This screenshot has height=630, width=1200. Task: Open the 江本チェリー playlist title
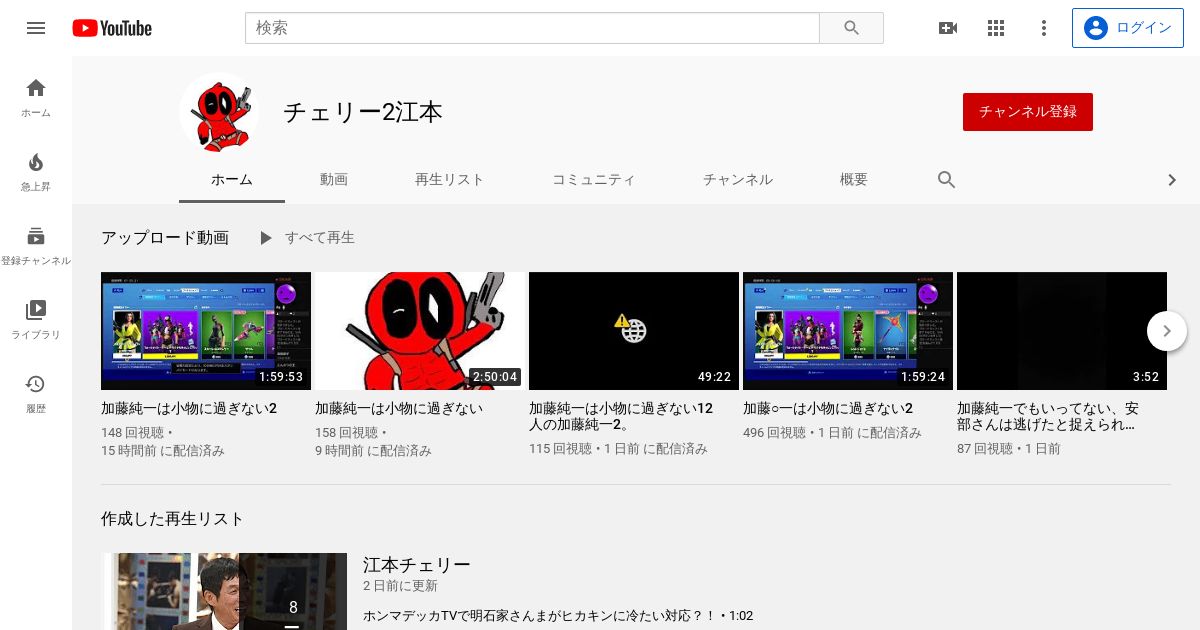pos(417,565)
